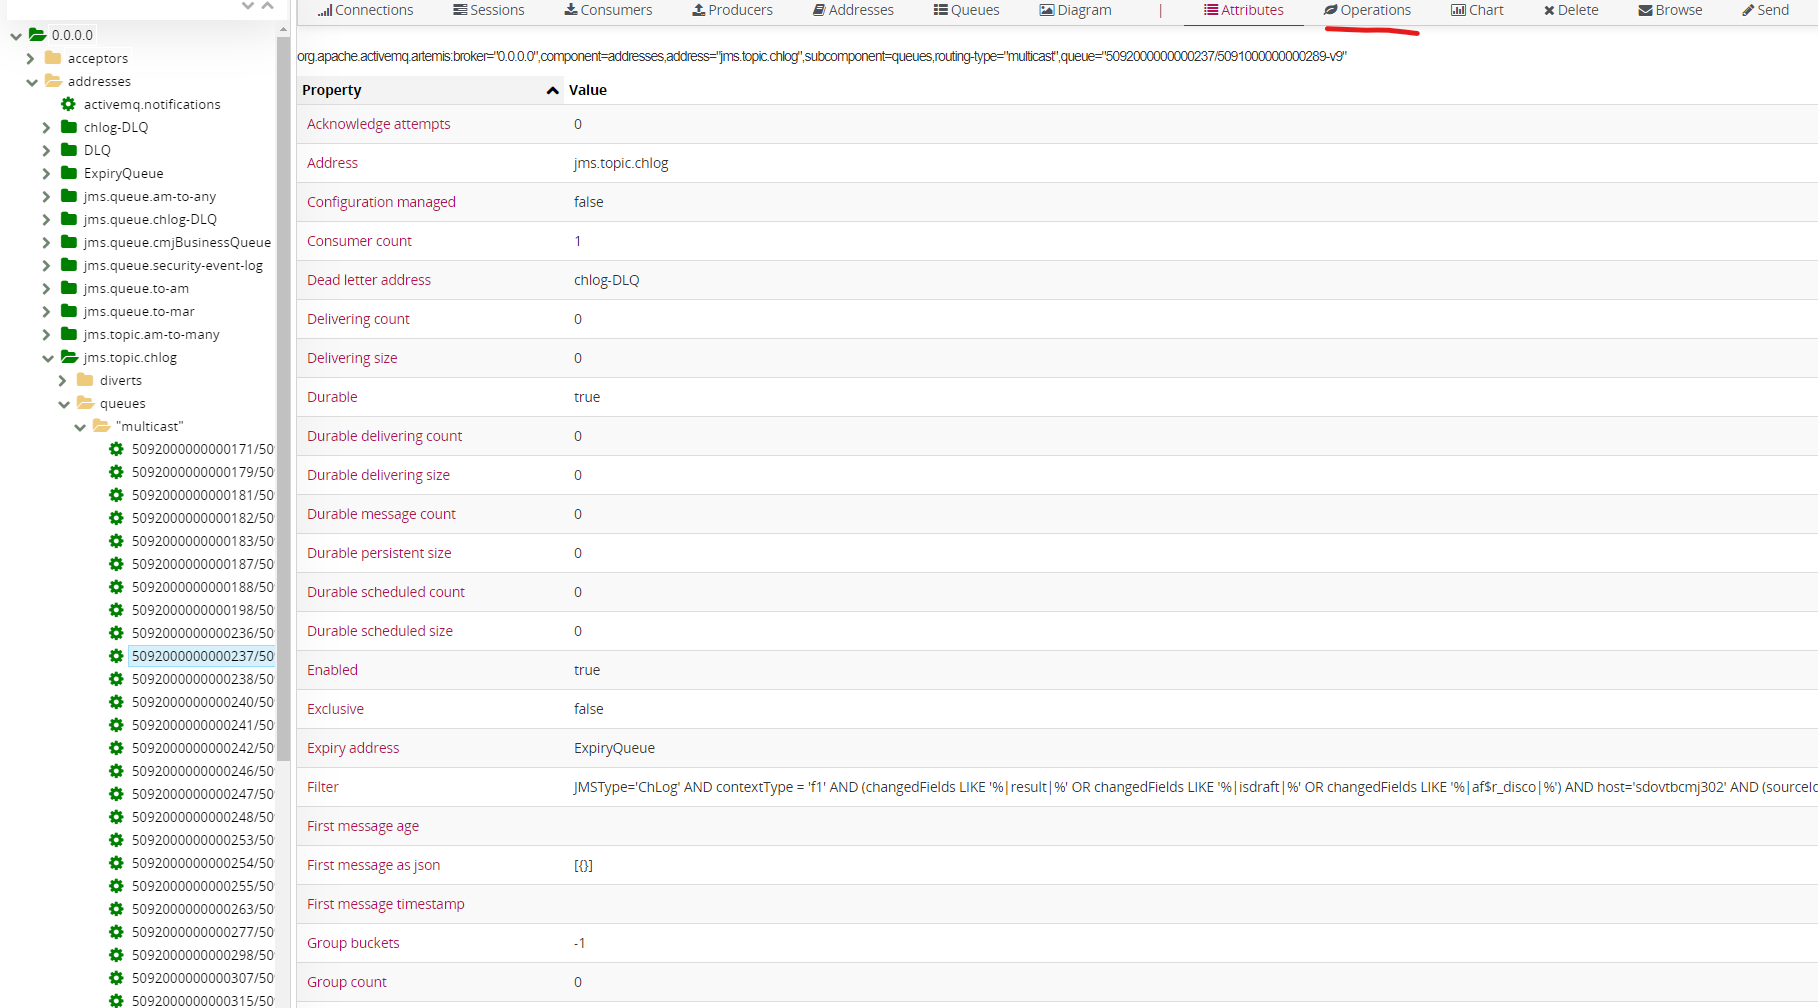Switch to the Consumers tab
The image size is (1818, 1008).
tap(608, 10)
